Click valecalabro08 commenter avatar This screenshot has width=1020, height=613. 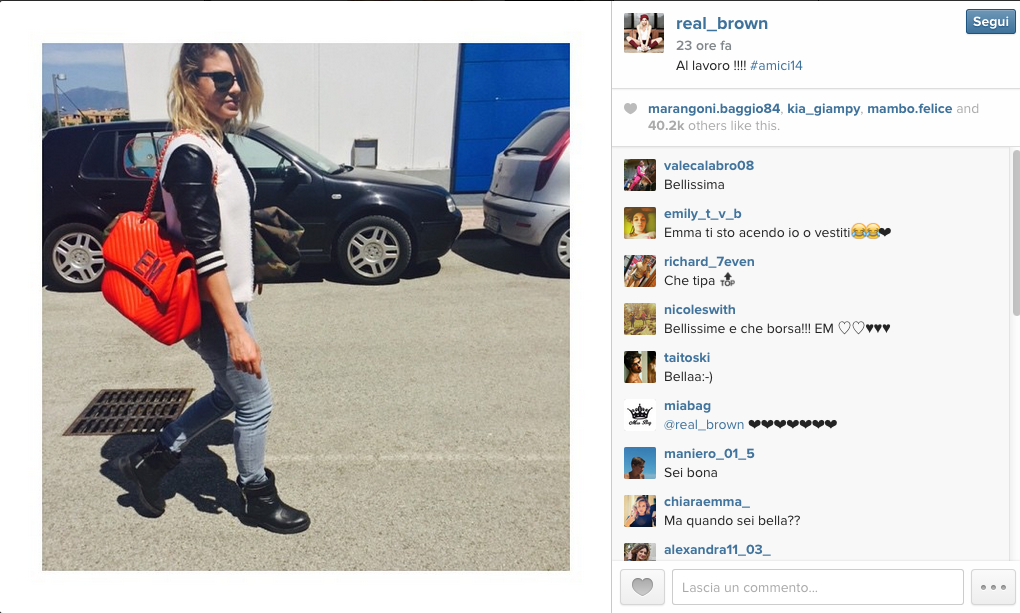pos(639,175)
